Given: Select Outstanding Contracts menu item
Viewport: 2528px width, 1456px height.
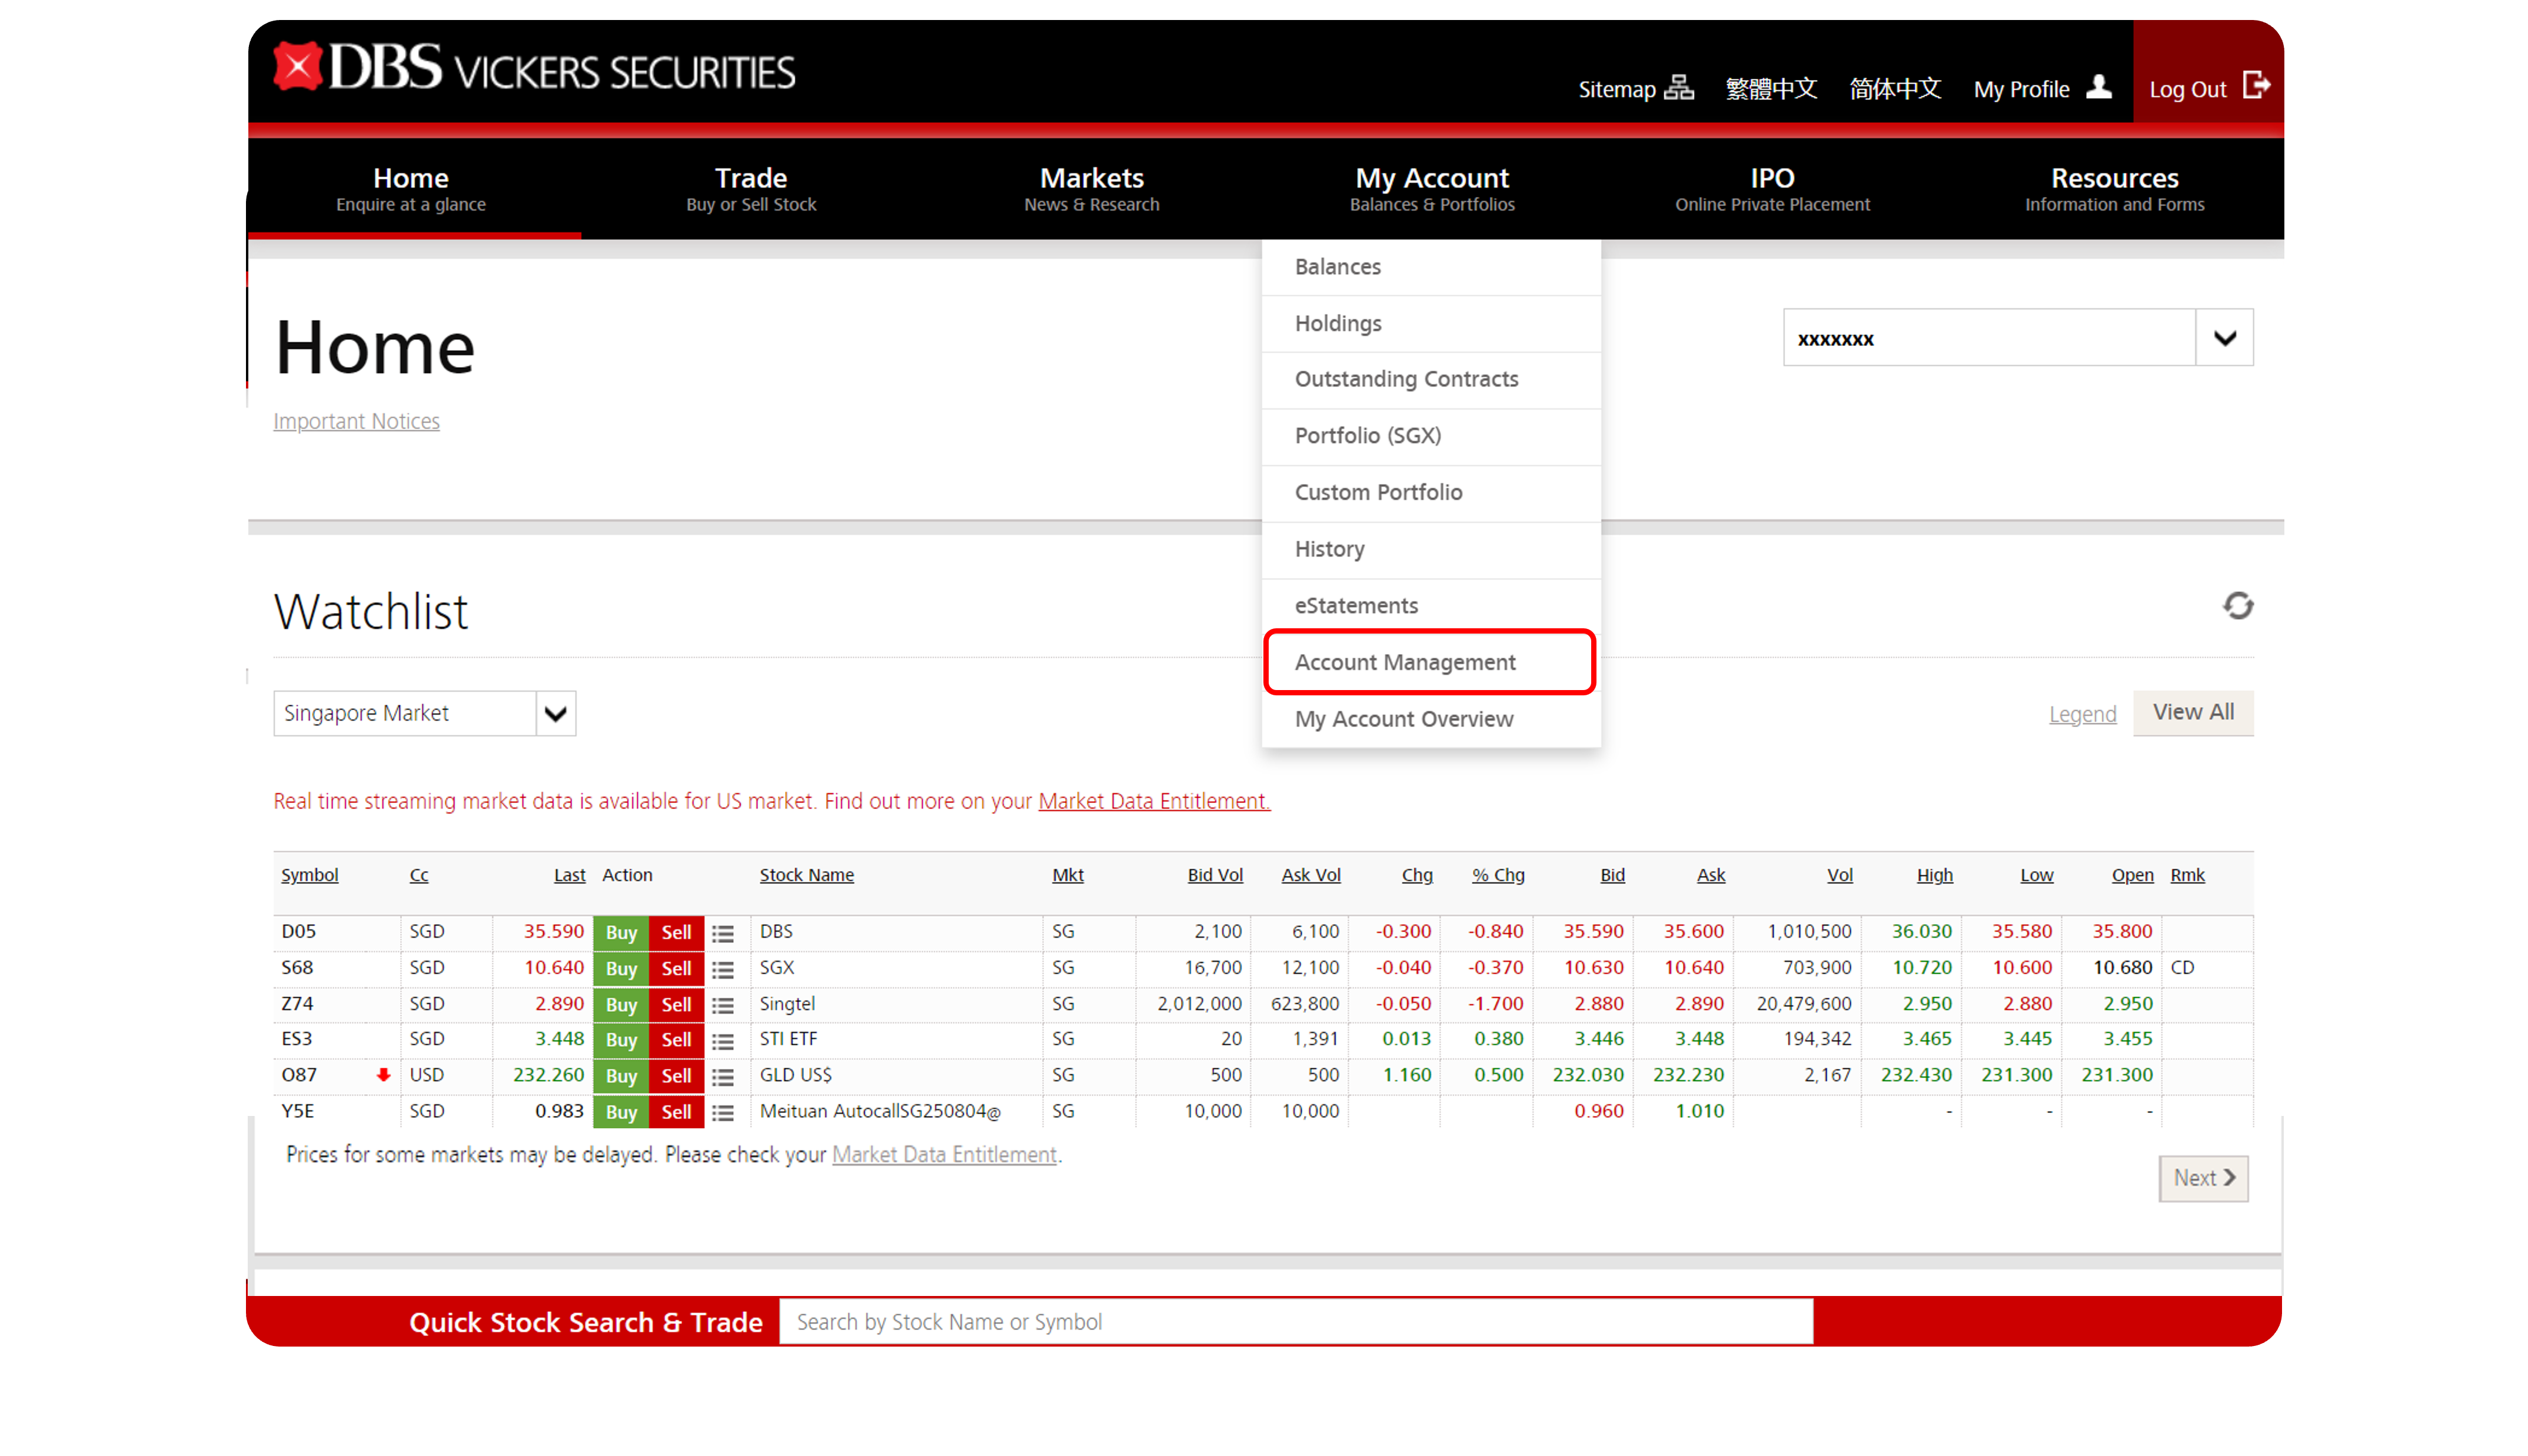Looking at the screenshot, I should pos(1431,380).
